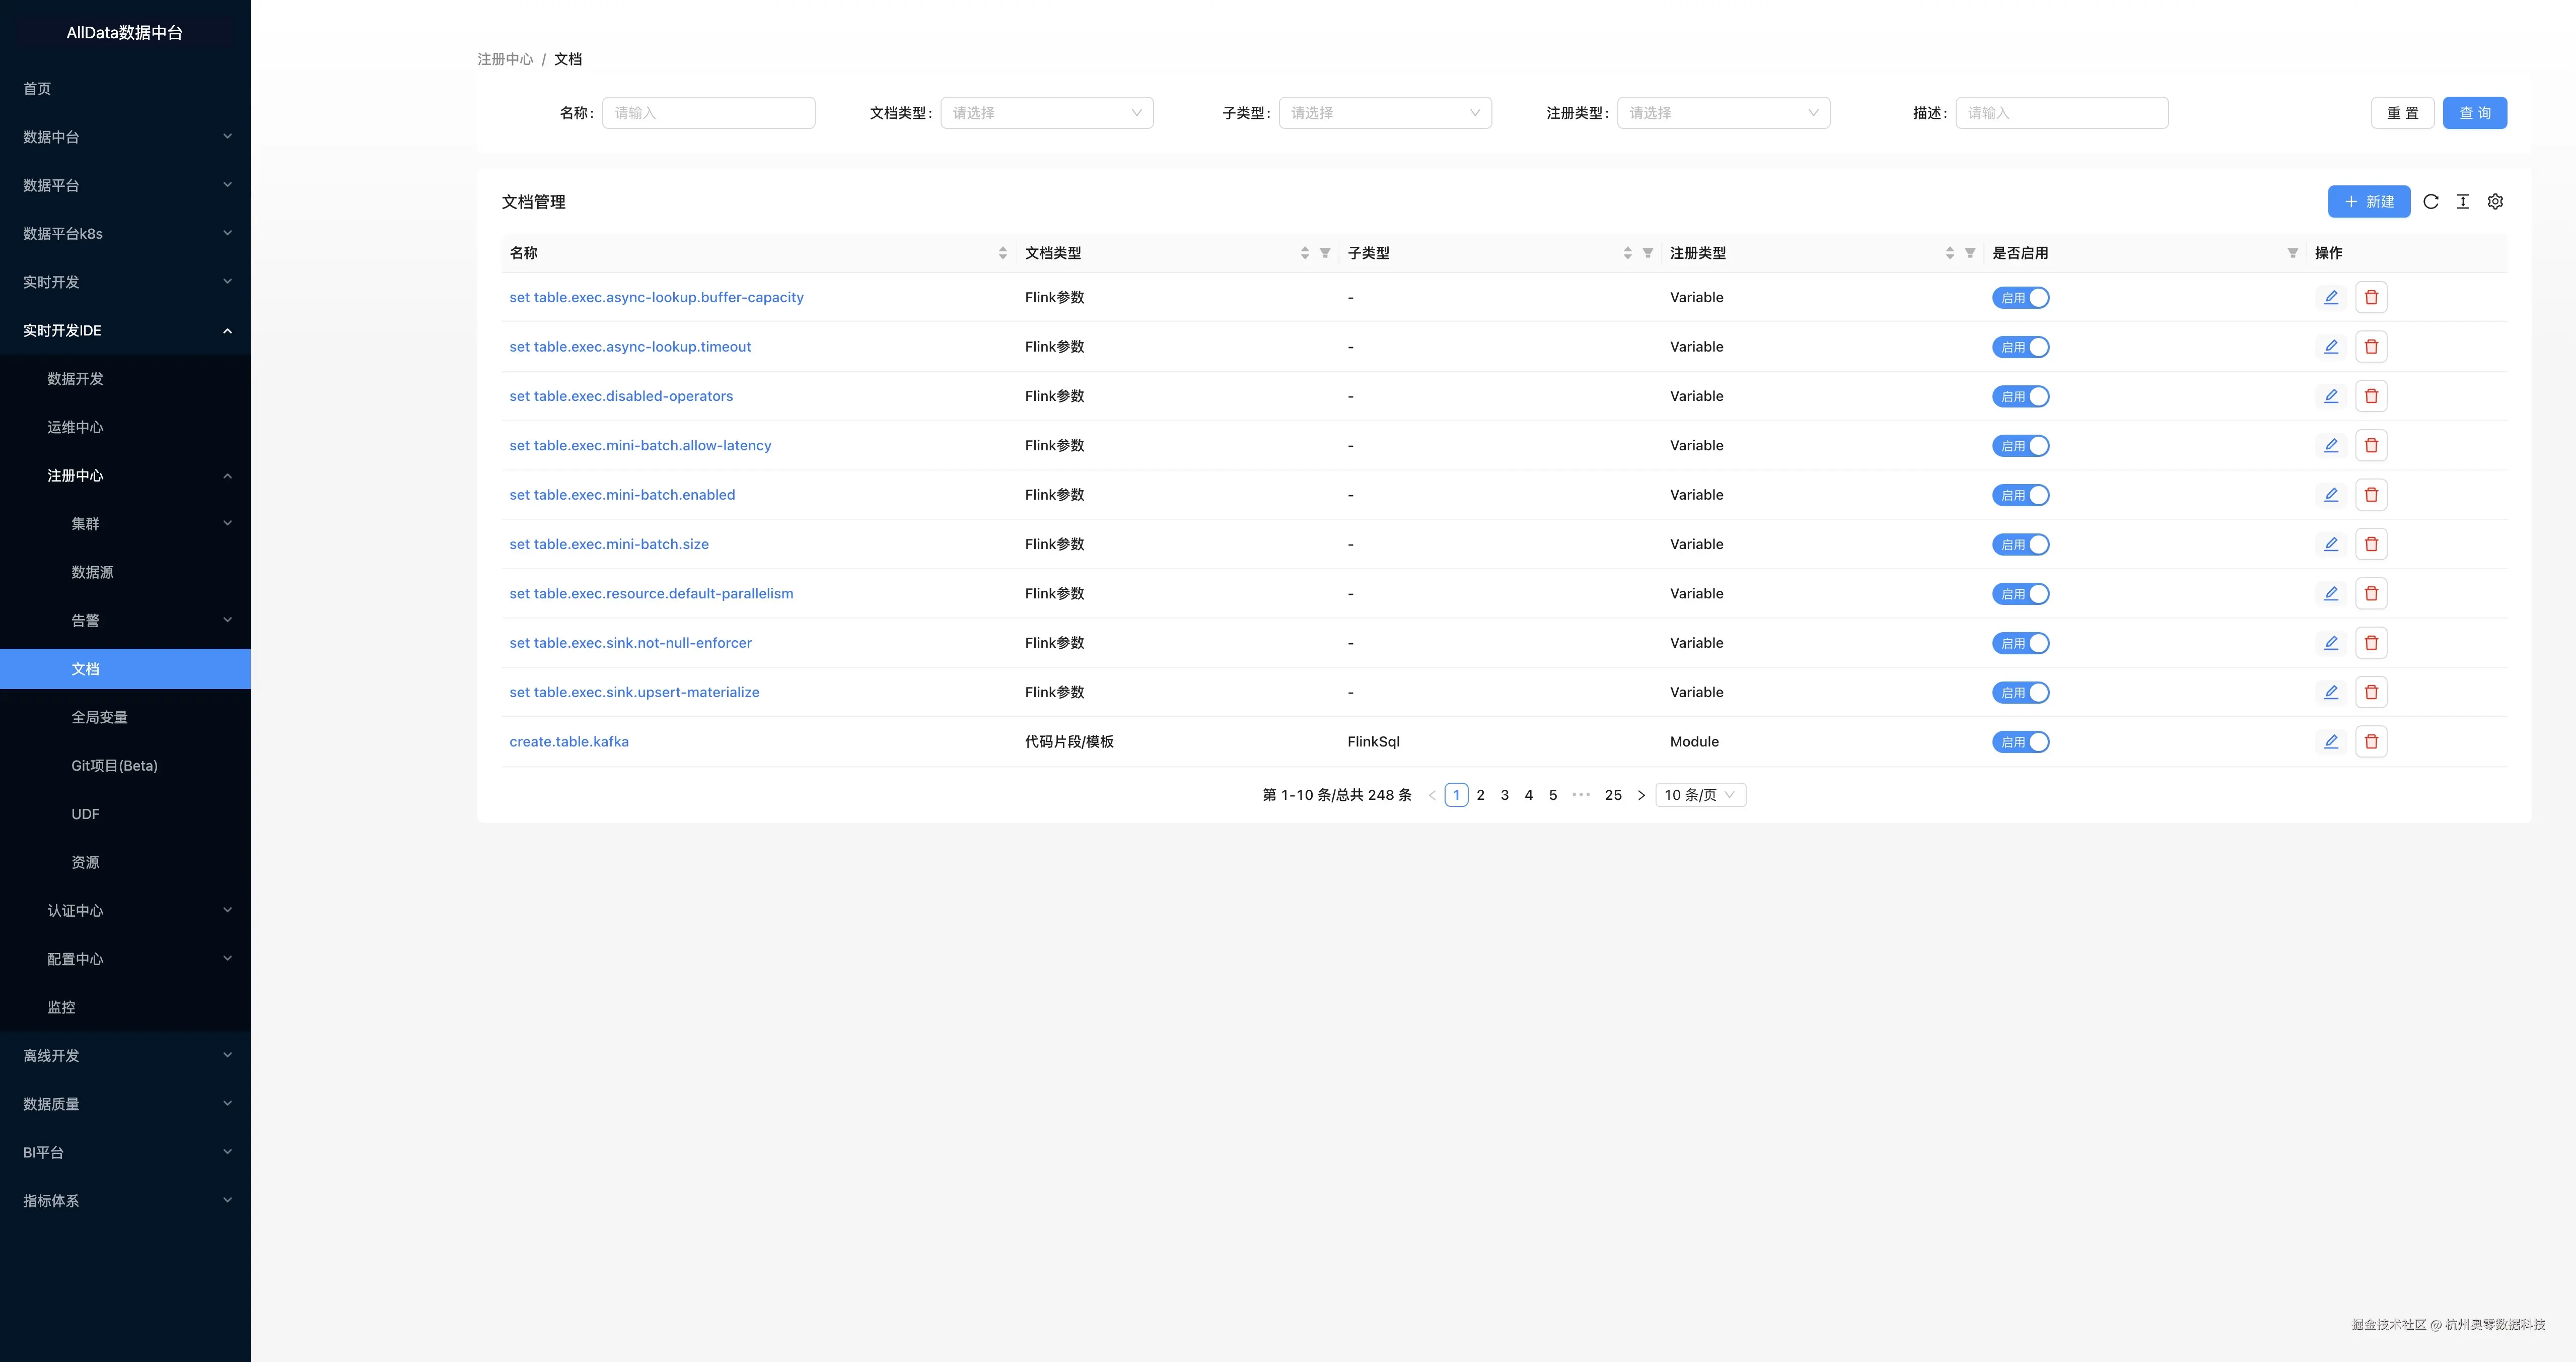Open the 10 条/页 page size selector
This screenshot has height=1362, width=2576.
coord(1700,796)
